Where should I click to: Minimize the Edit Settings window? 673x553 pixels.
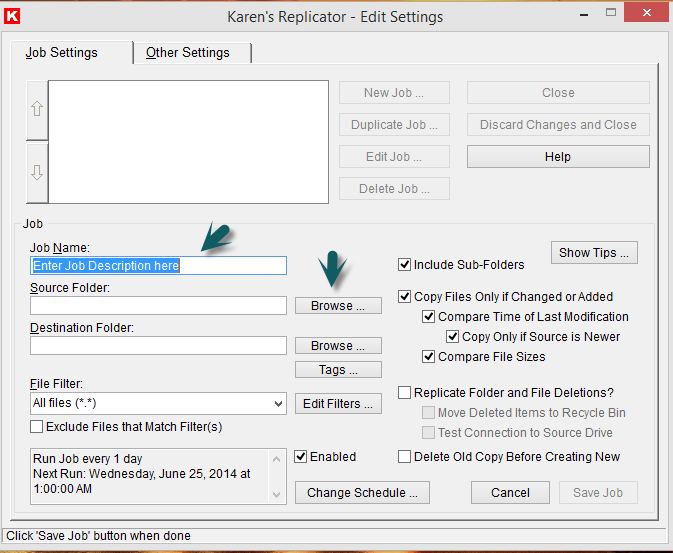[x=584, y=14]
